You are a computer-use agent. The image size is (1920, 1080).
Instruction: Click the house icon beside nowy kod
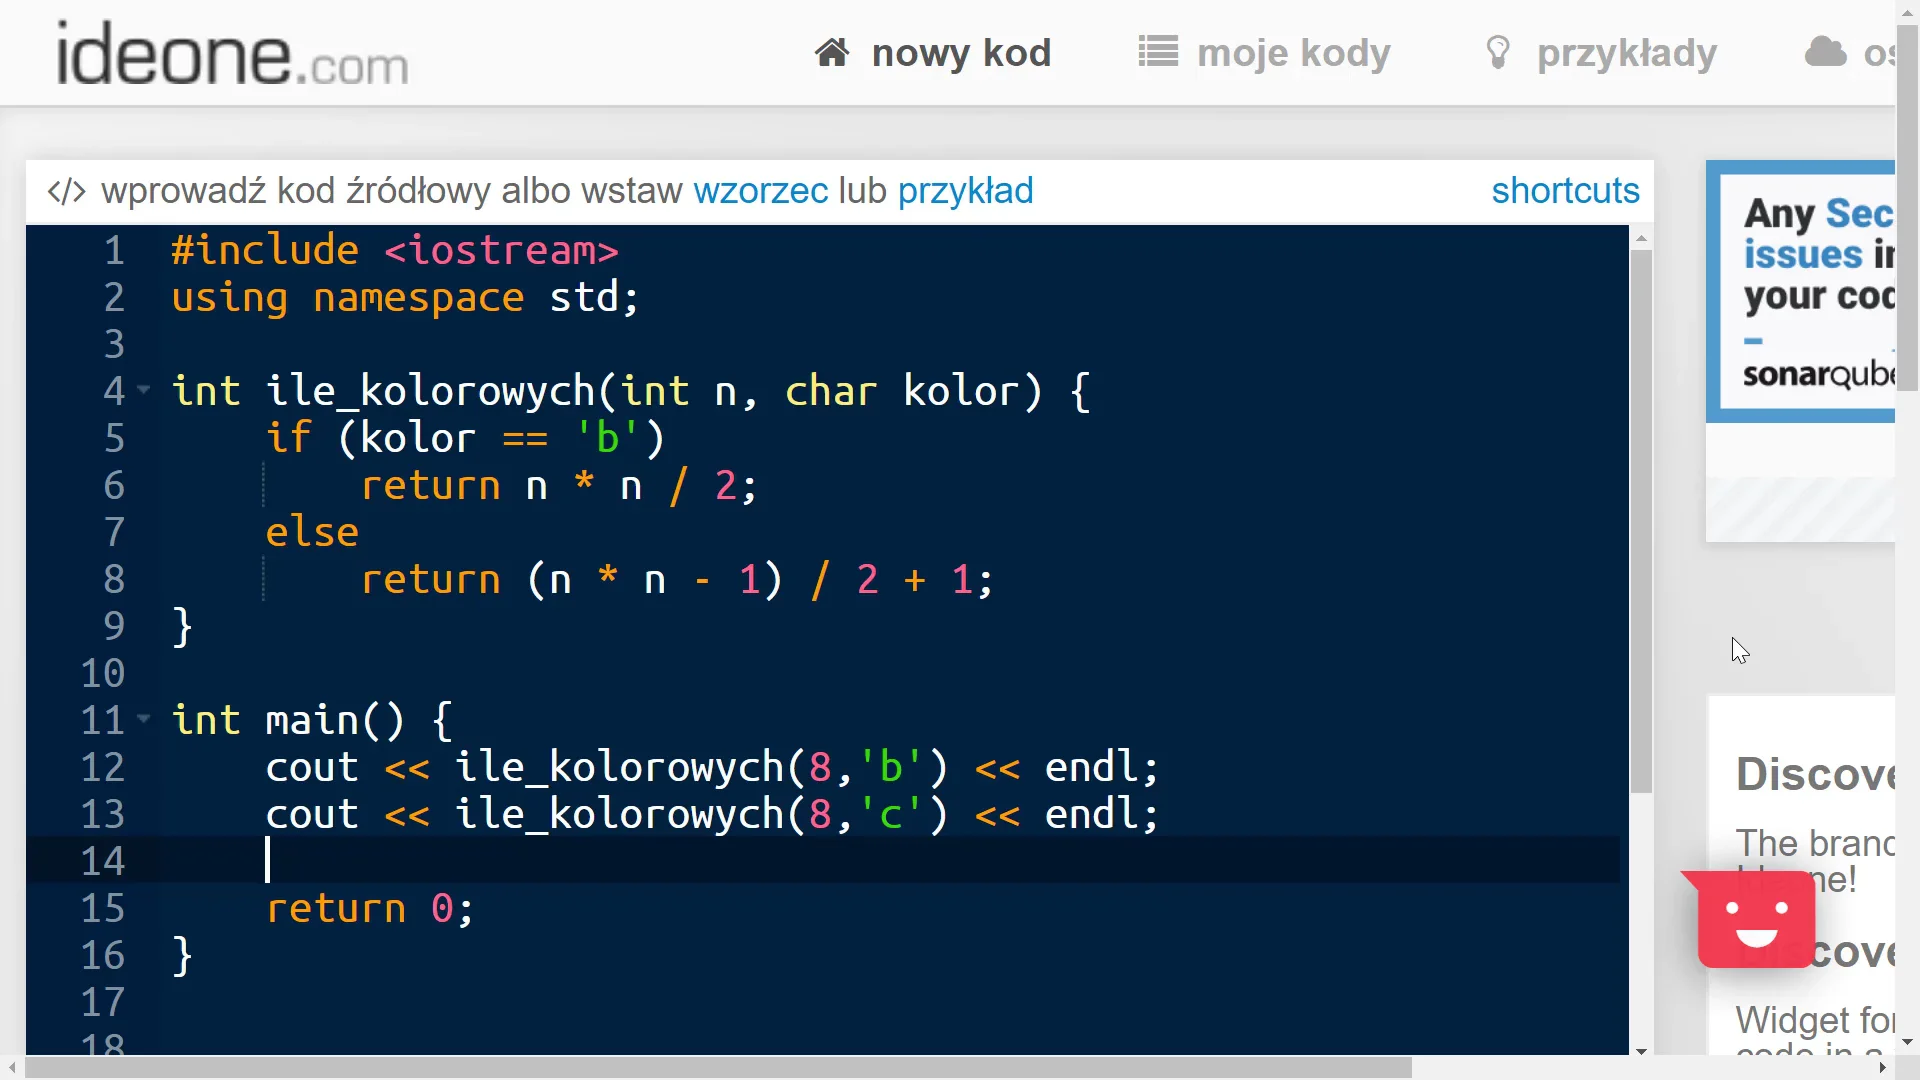tap(831, 52)
